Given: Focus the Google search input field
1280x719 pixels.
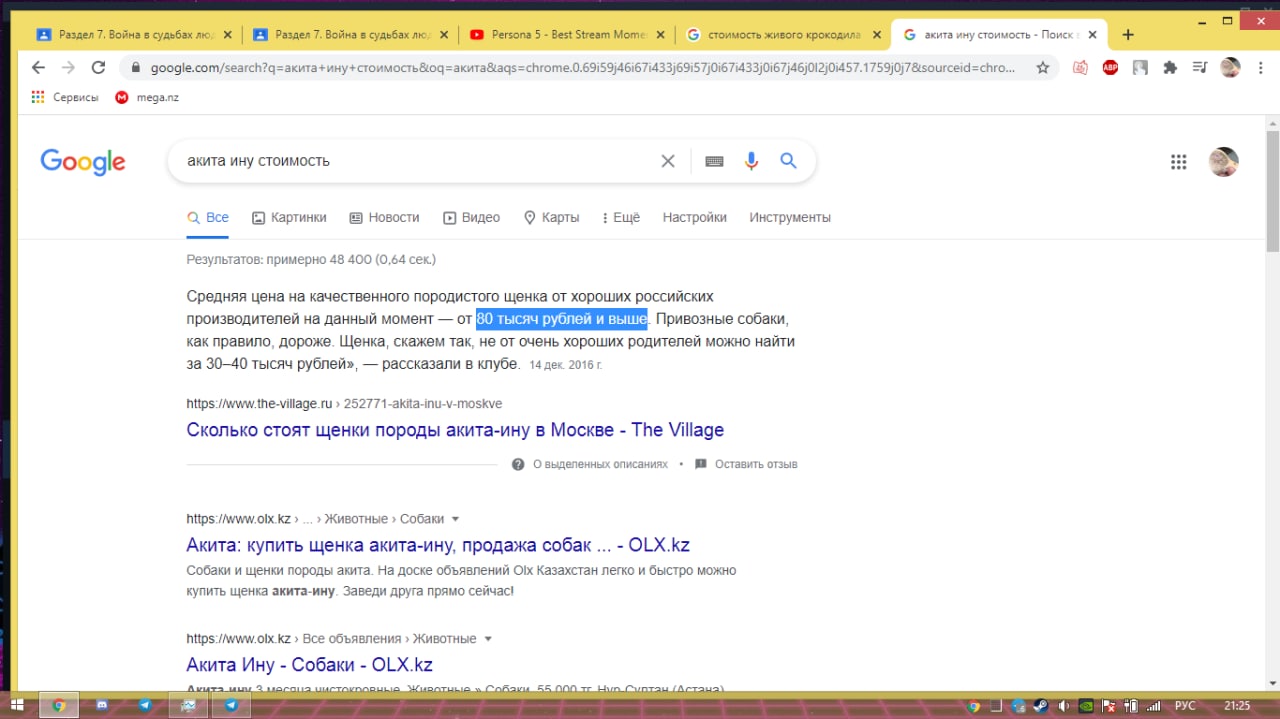Looking at the screenshot, I should 415,161.
